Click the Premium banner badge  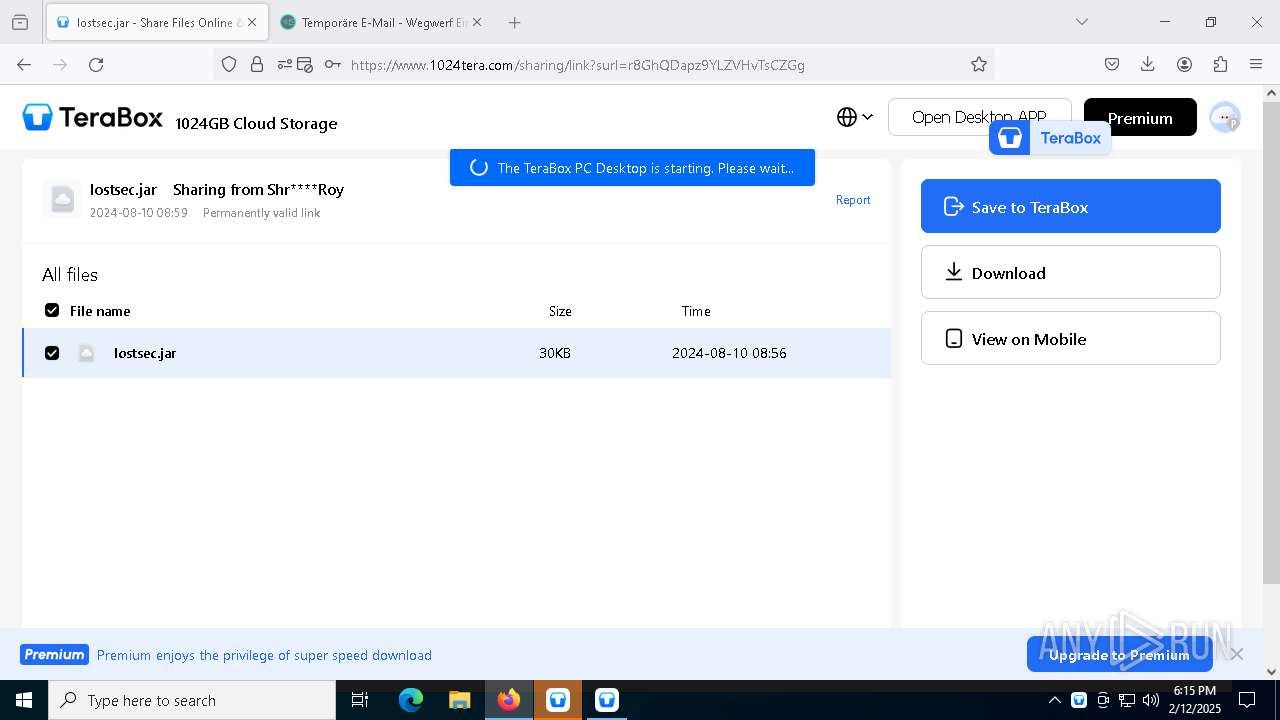coord(54,655)
